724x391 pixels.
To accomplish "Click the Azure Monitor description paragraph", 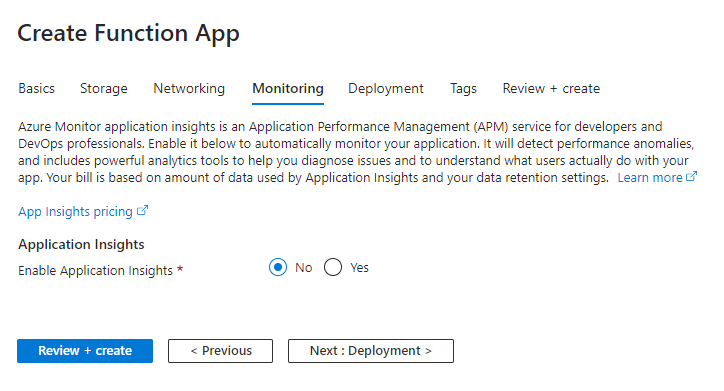I will (x=356, y=152).
